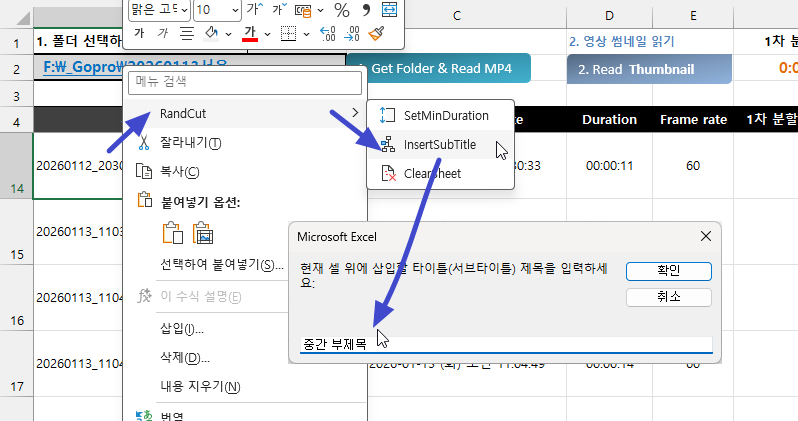Click 2. Read Thumbnail button
This screenshot has height=421, width=798.
tap(649, 69)
